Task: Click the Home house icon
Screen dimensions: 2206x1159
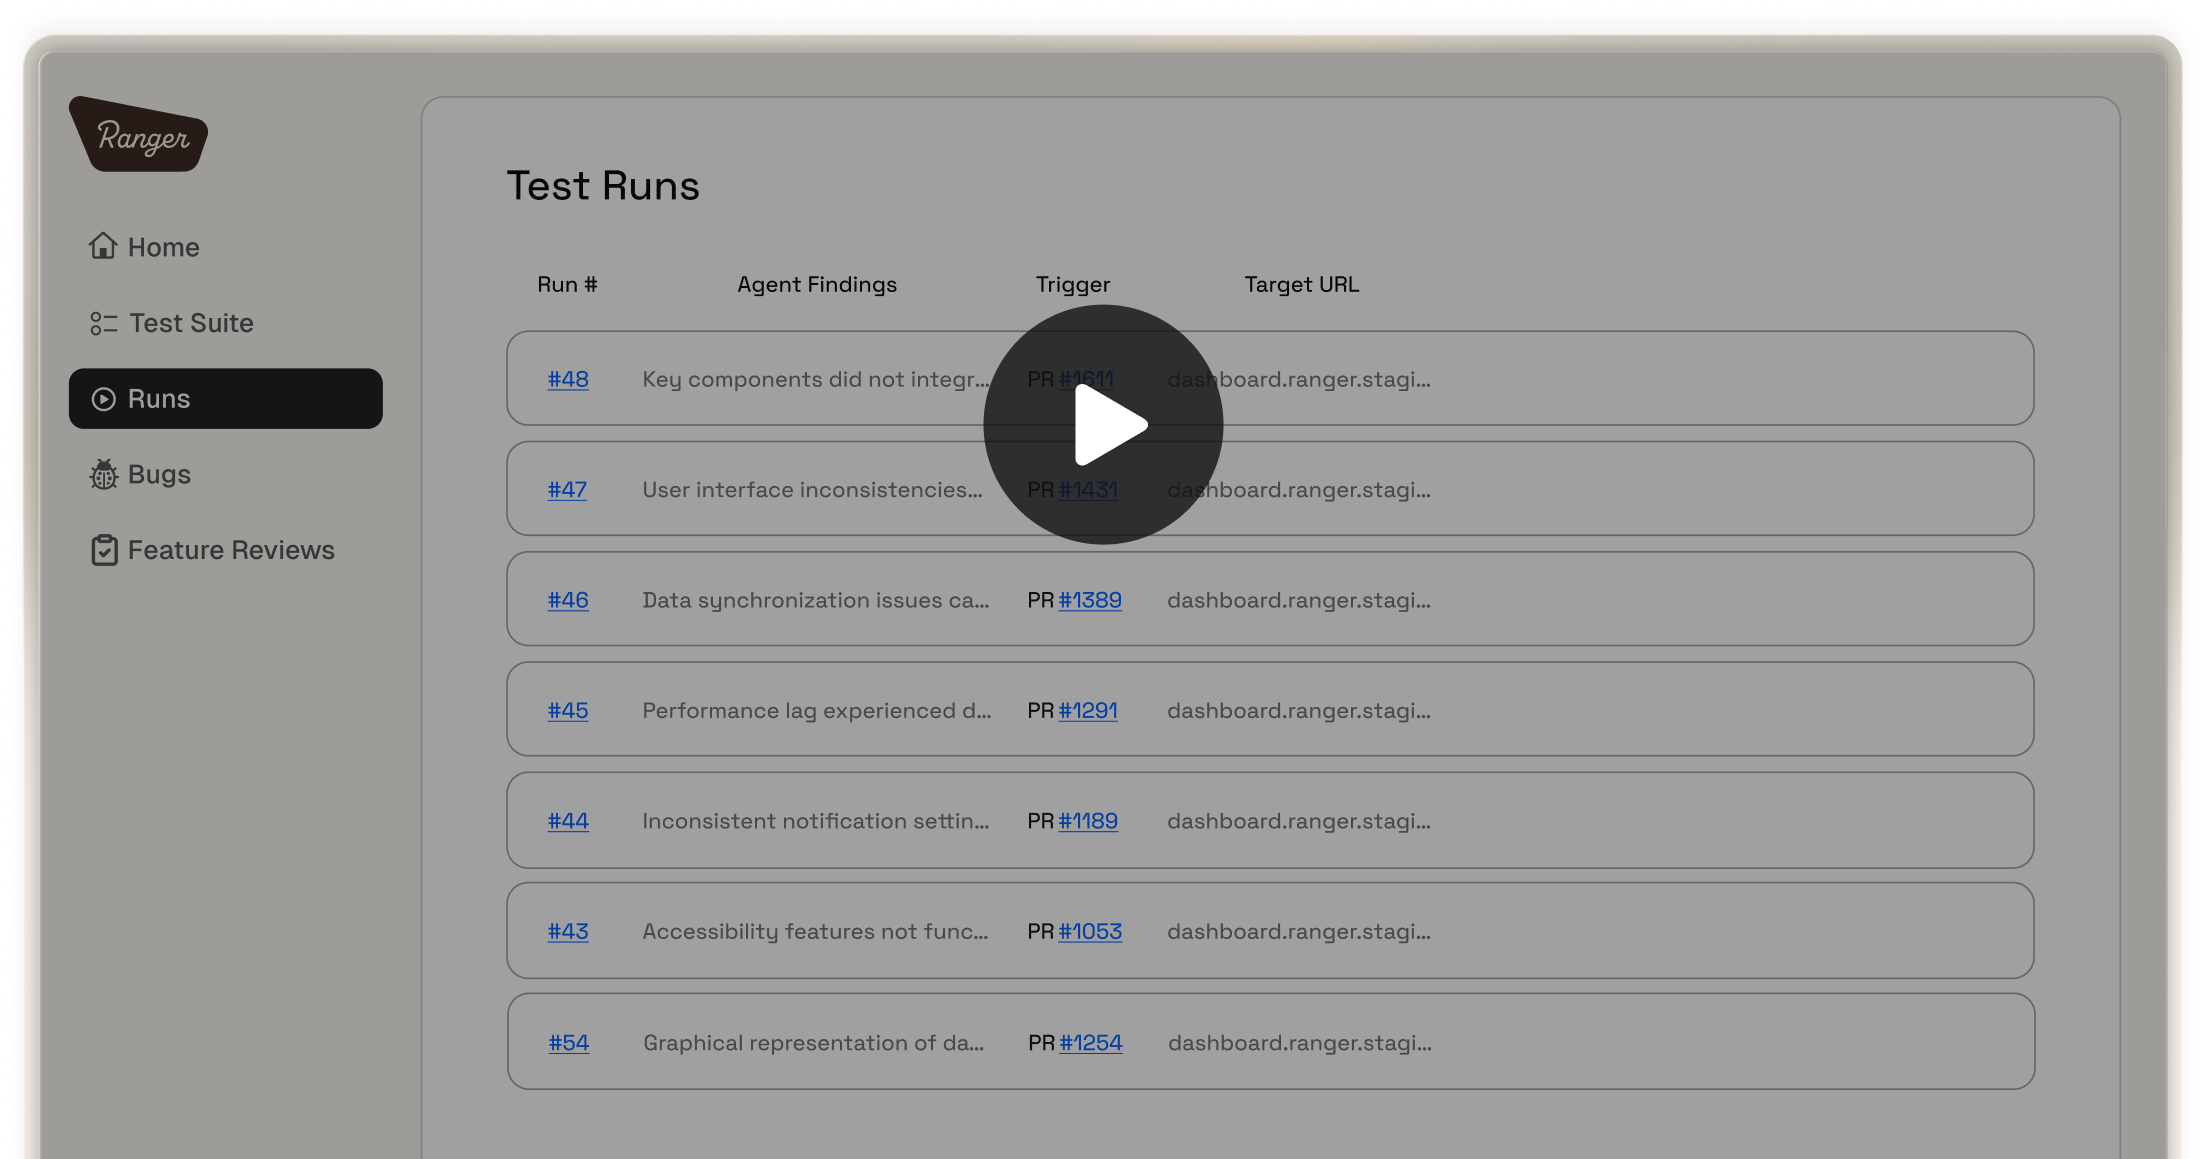Action: [103, 246]
